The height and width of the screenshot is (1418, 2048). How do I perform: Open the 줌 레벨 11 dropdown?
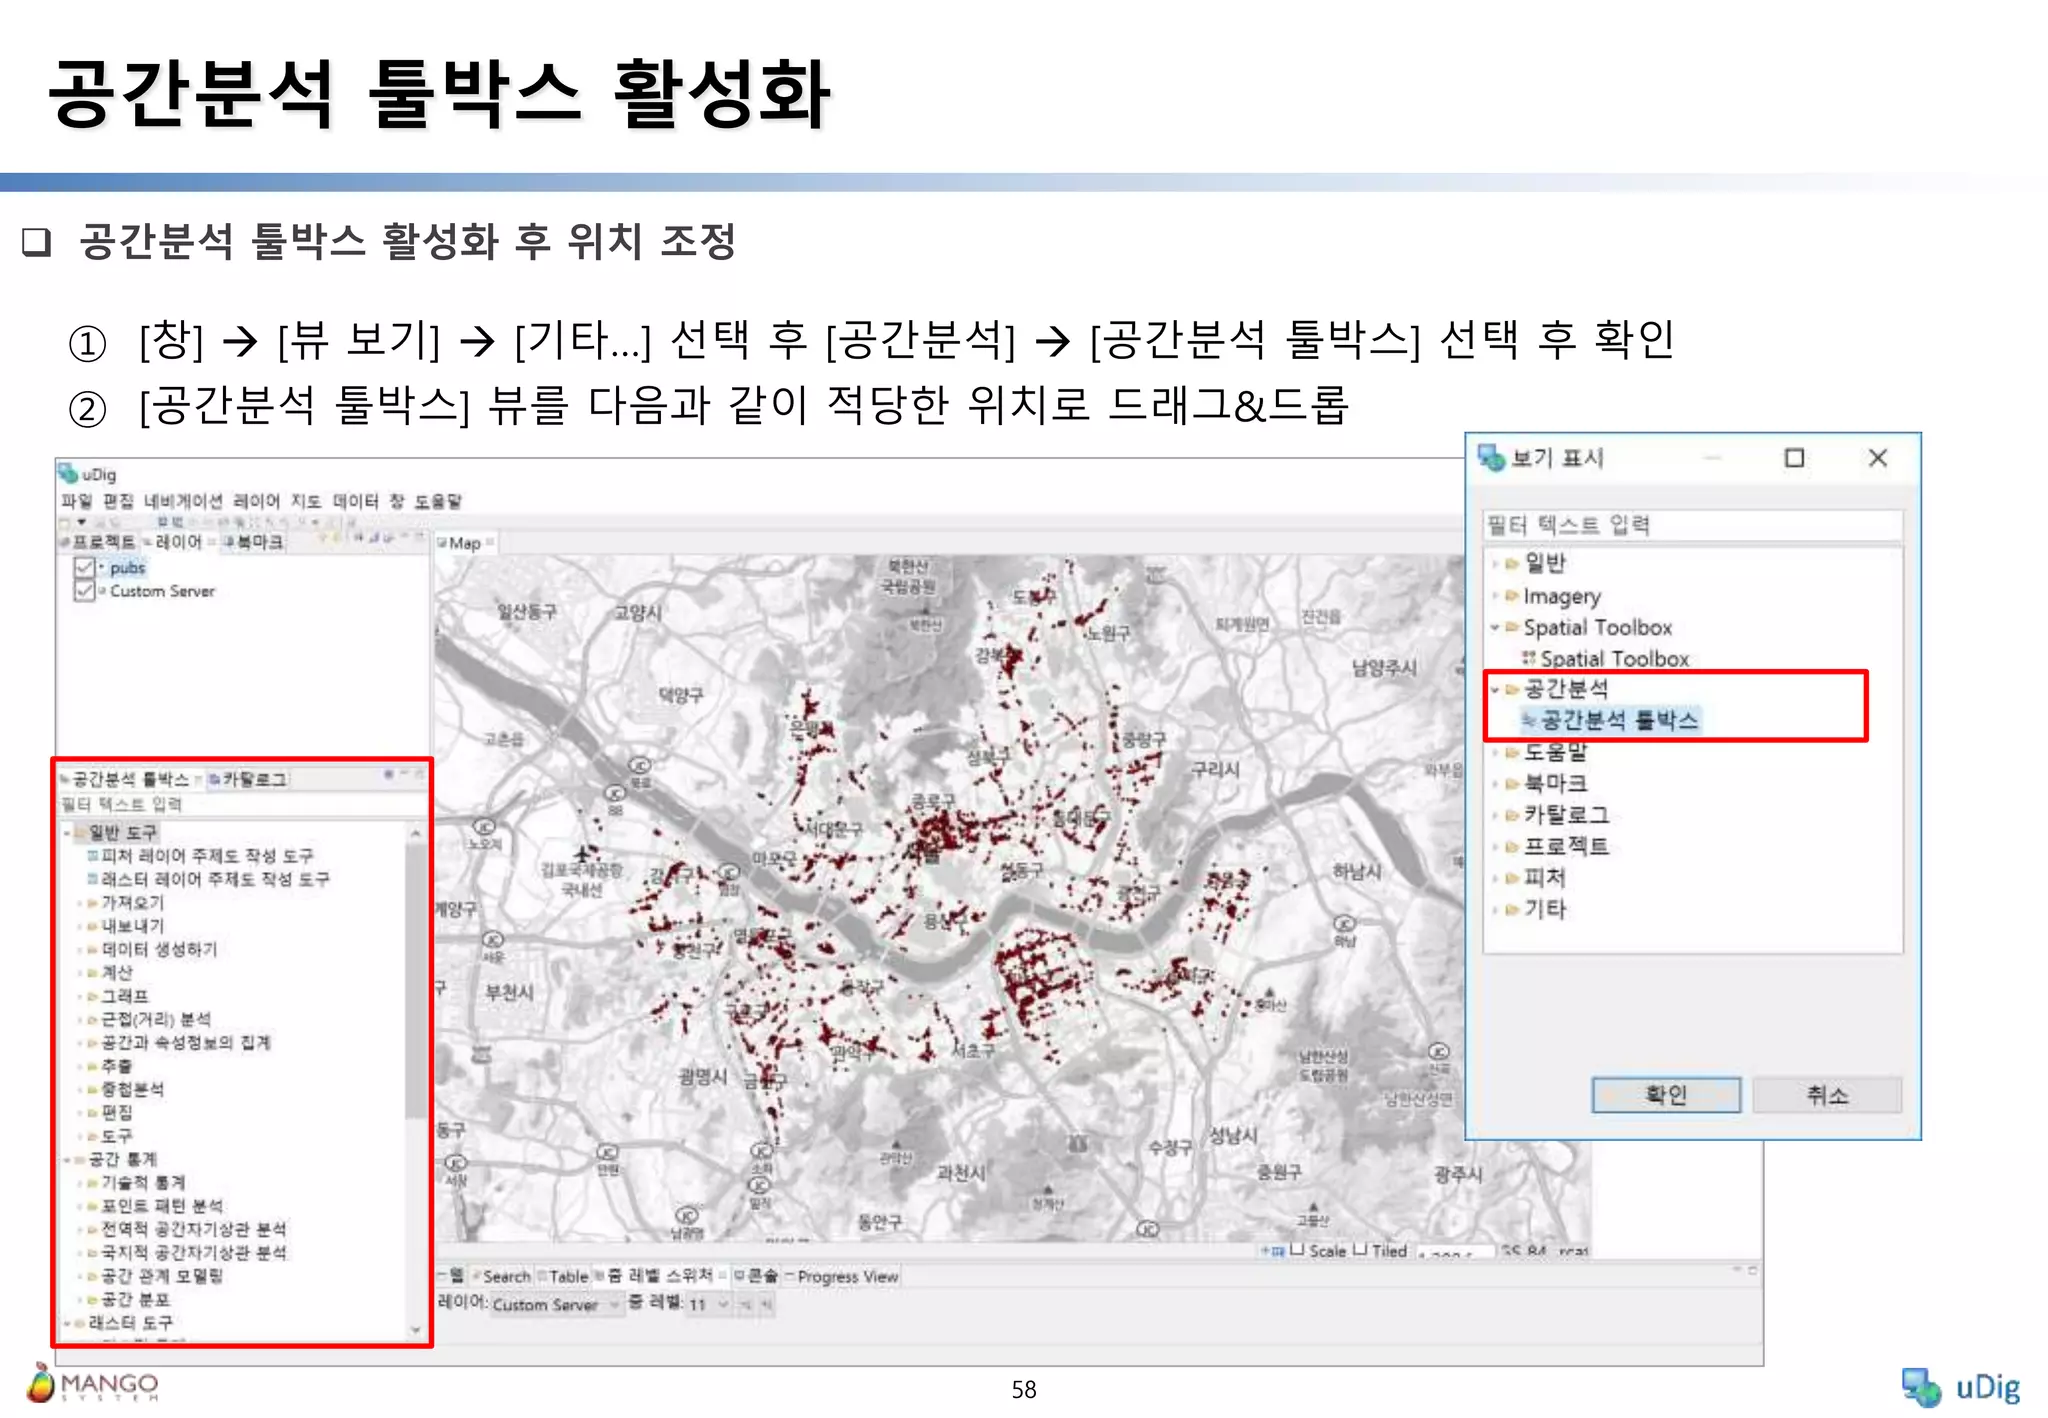(x=709, y=1305)
